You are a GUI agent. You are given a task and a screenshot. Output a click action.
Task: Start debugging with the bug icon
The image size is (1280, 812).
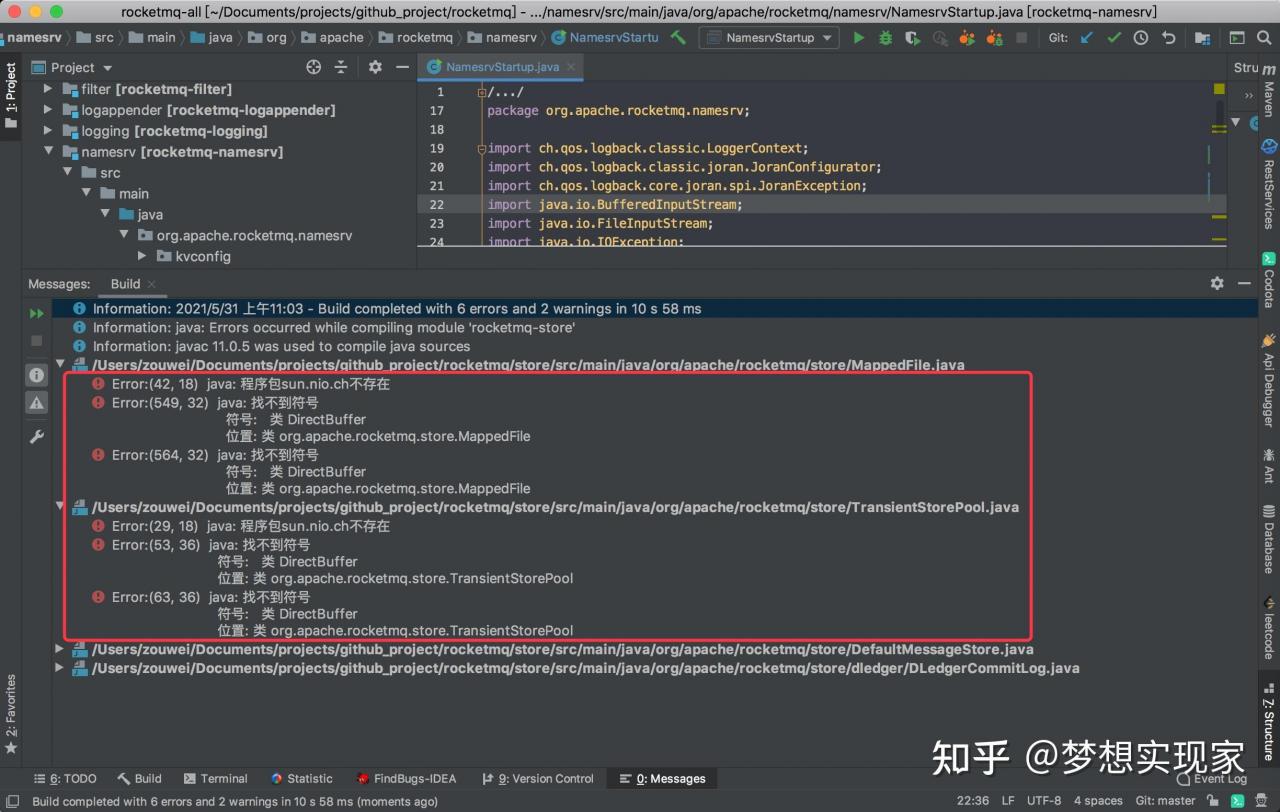coord(886,37)
